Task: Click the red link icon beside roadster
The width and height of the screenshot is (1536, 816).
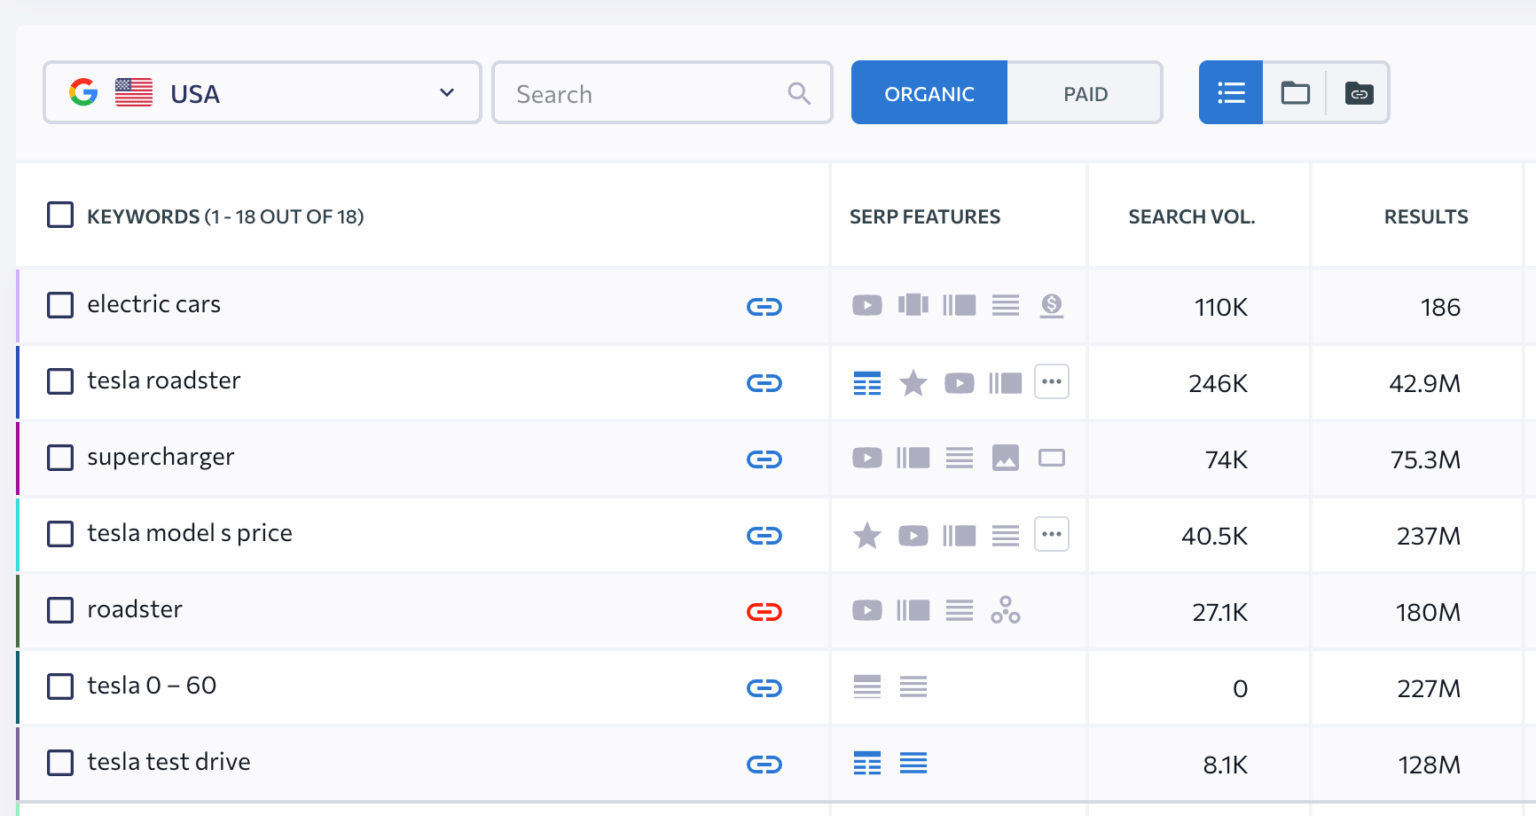Action: tap(764, 611)
